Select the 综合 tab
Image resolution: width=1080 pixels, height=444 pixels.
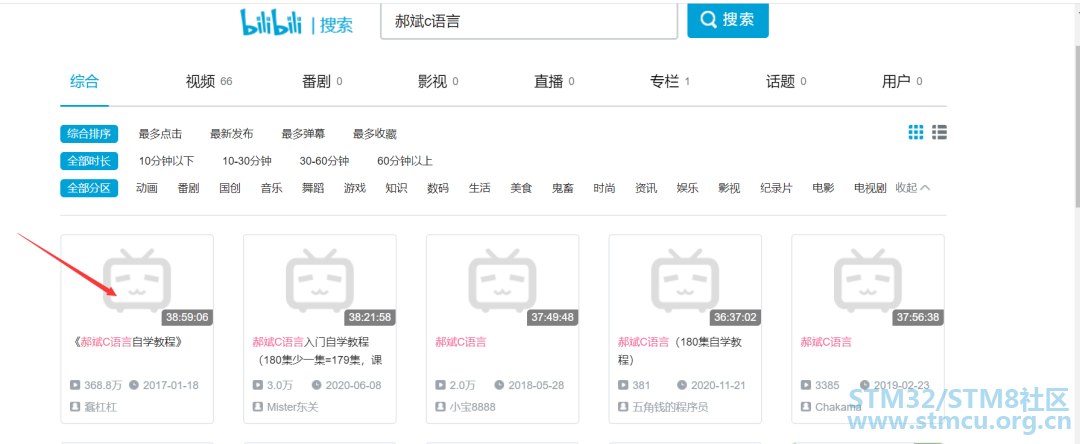tap(85, 82)
